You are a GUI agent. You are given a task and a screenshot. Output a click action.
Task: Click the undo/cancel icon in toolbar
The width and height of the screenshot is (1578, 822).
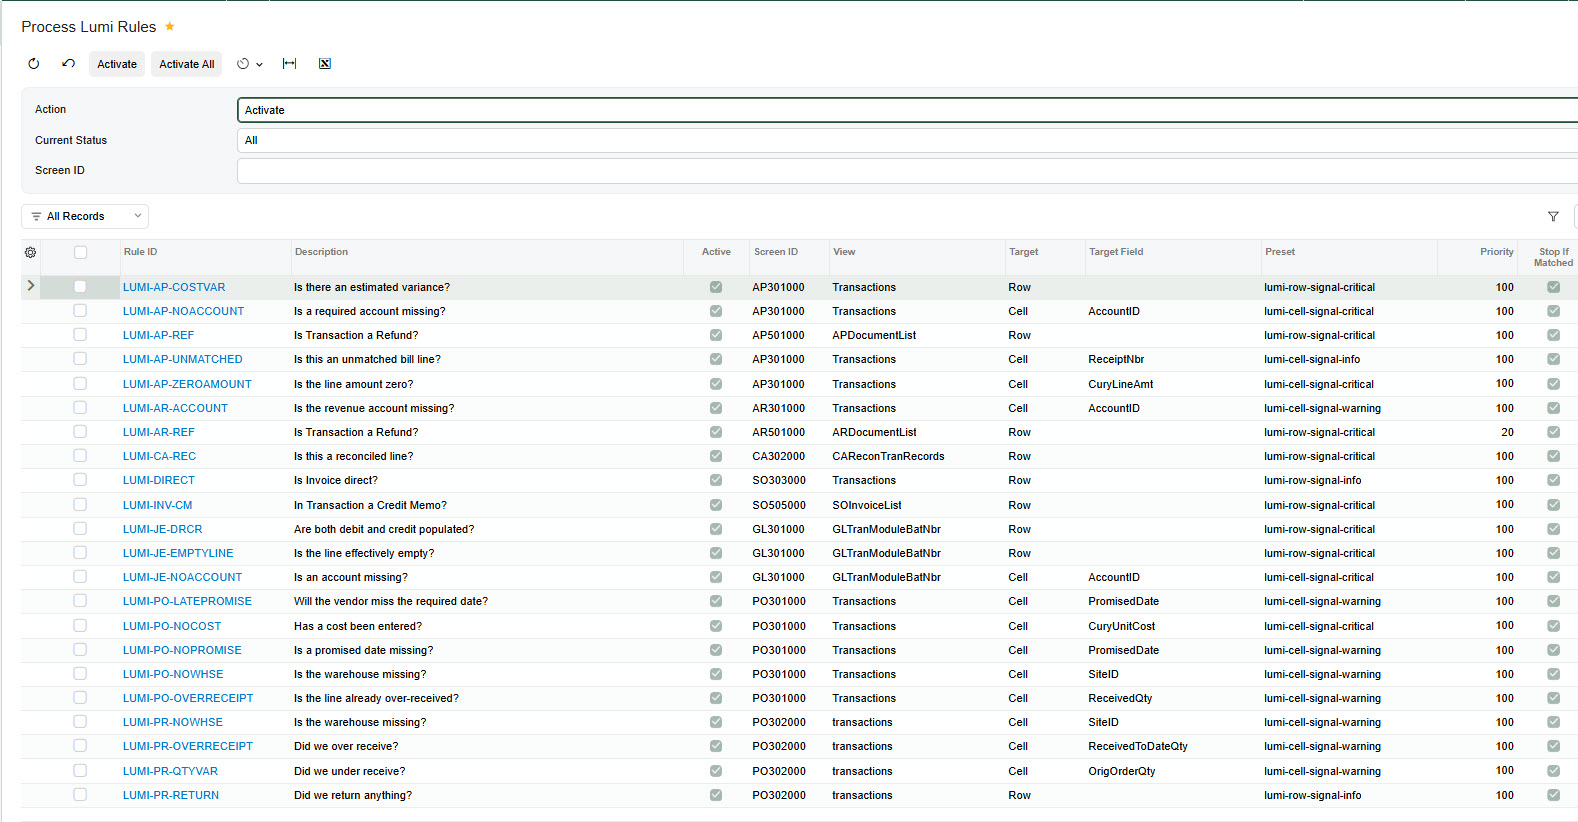click(x=68, y=64)
